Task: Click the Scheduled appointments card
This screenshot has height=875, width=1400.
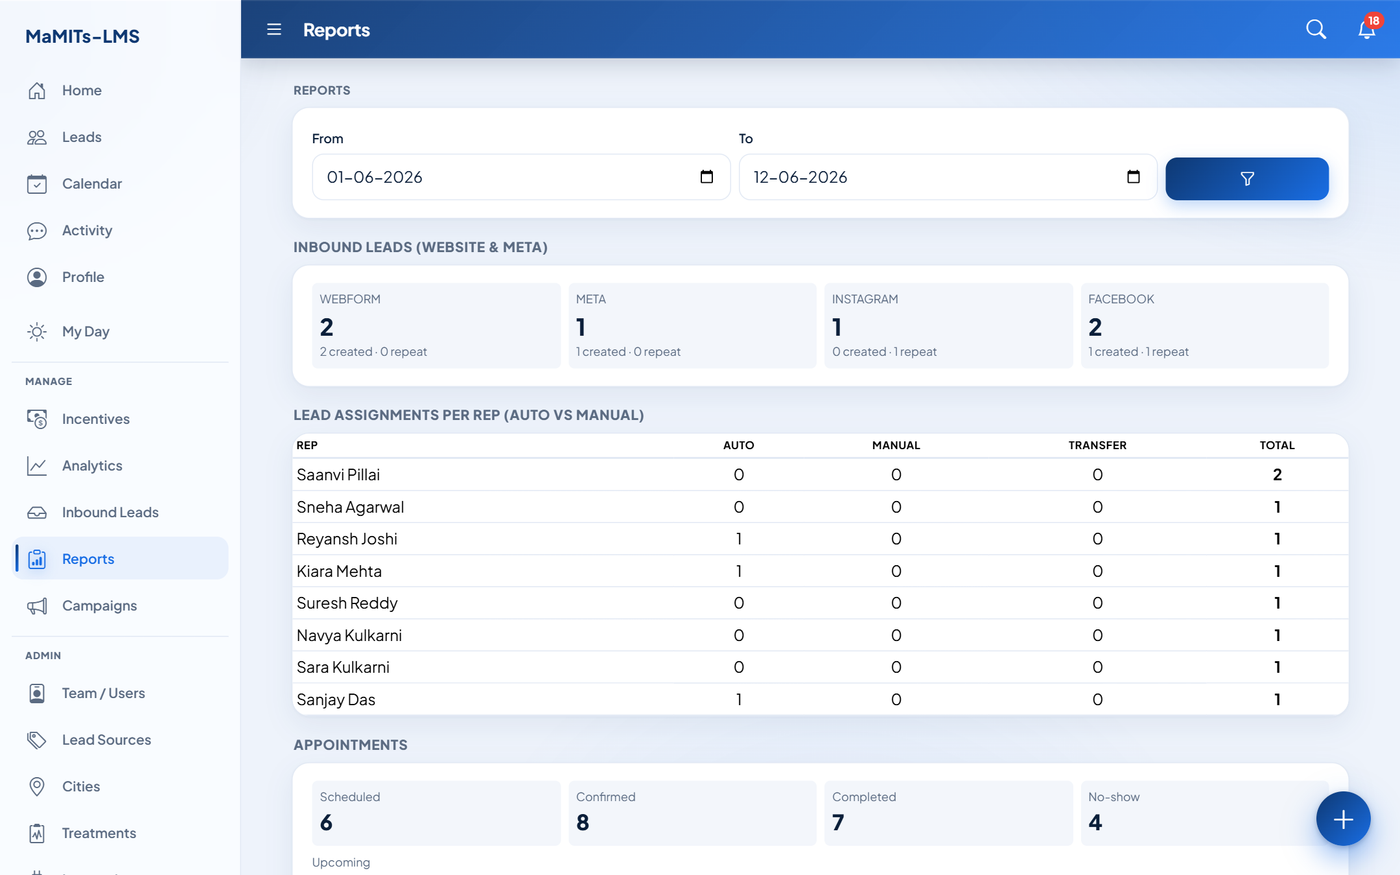Action: 436,813
